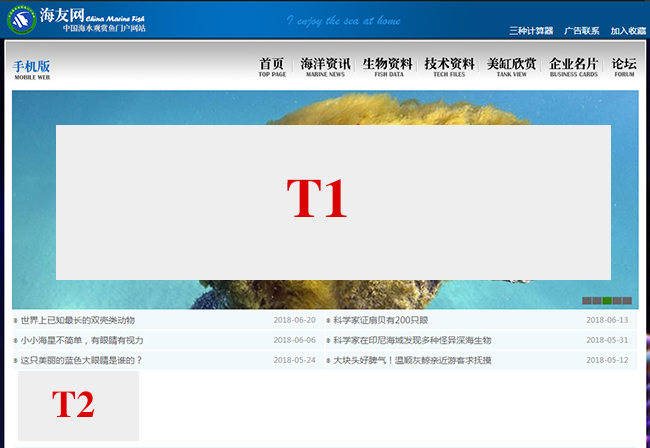Open 美缸欣赏 Tank View page
Image resolution: width=650 pixels, height=448 pixels.
click(x=511, y=67)
